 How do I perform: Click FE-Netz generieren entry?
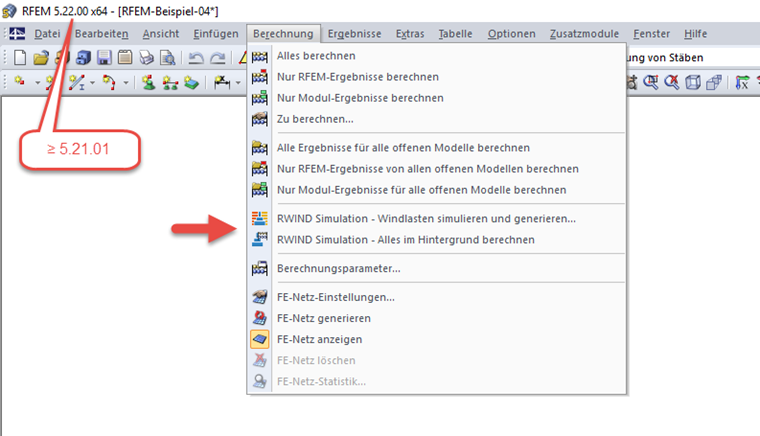[323, 318]
